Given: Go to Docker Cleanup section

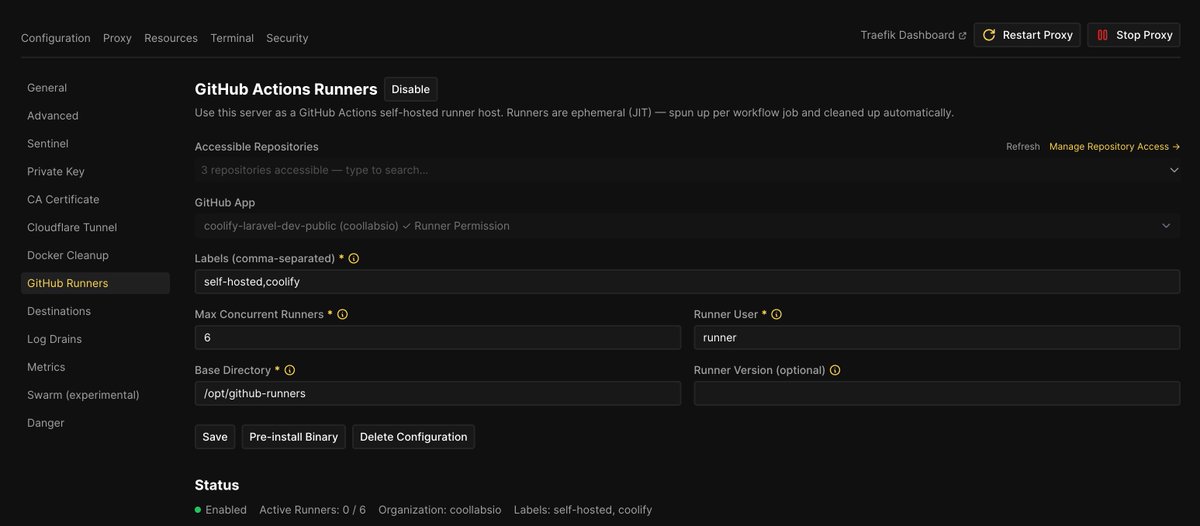Looking at the screenshot, I should click(95, 256).
